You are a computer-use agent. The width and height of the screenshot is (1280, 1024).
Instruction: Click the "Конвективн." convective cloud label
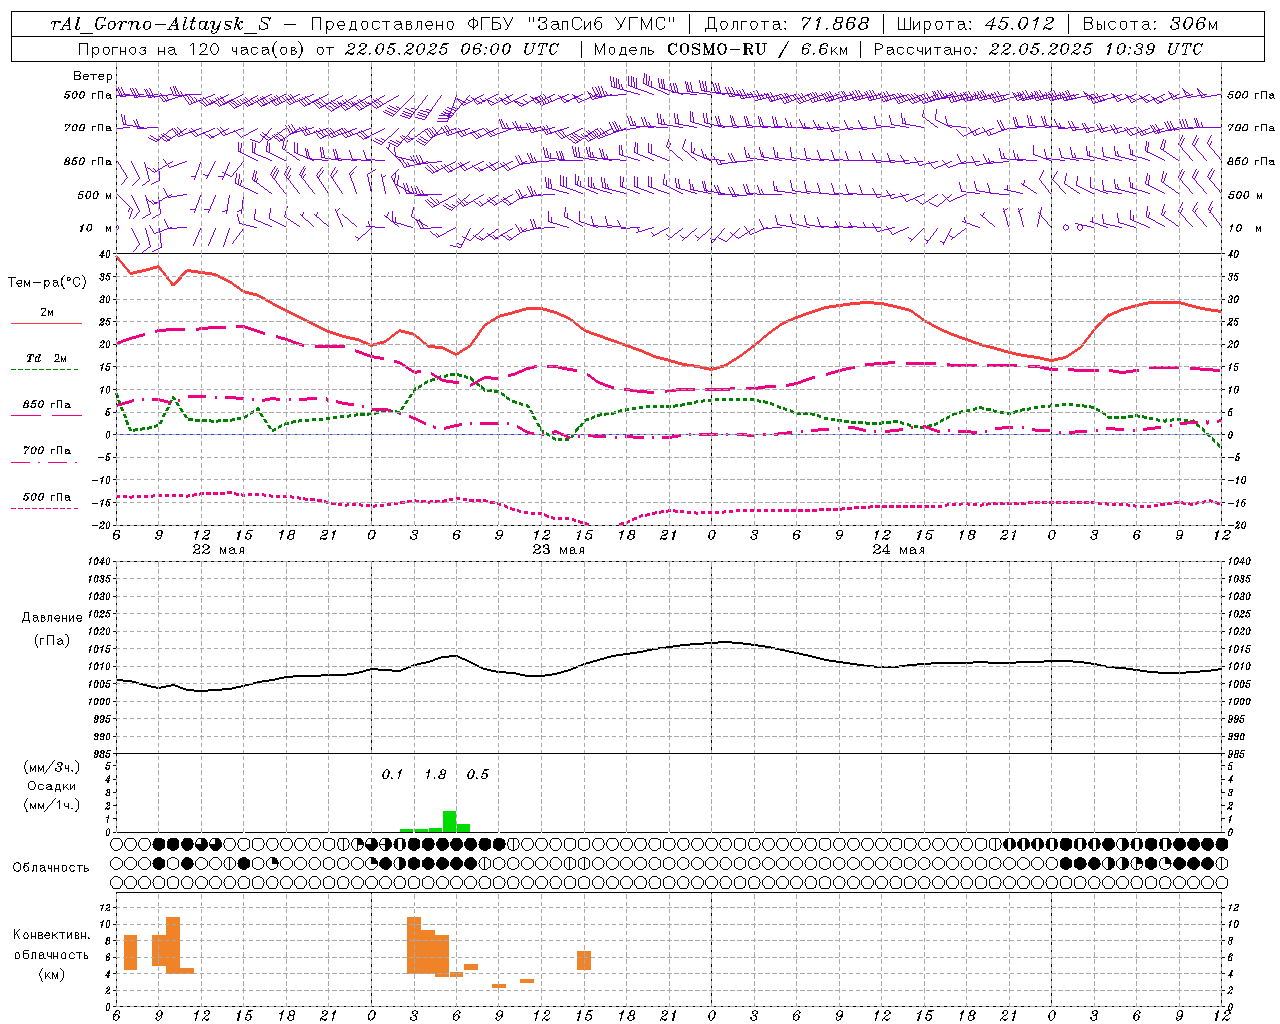pyautogui.click(x=52, y=935)
